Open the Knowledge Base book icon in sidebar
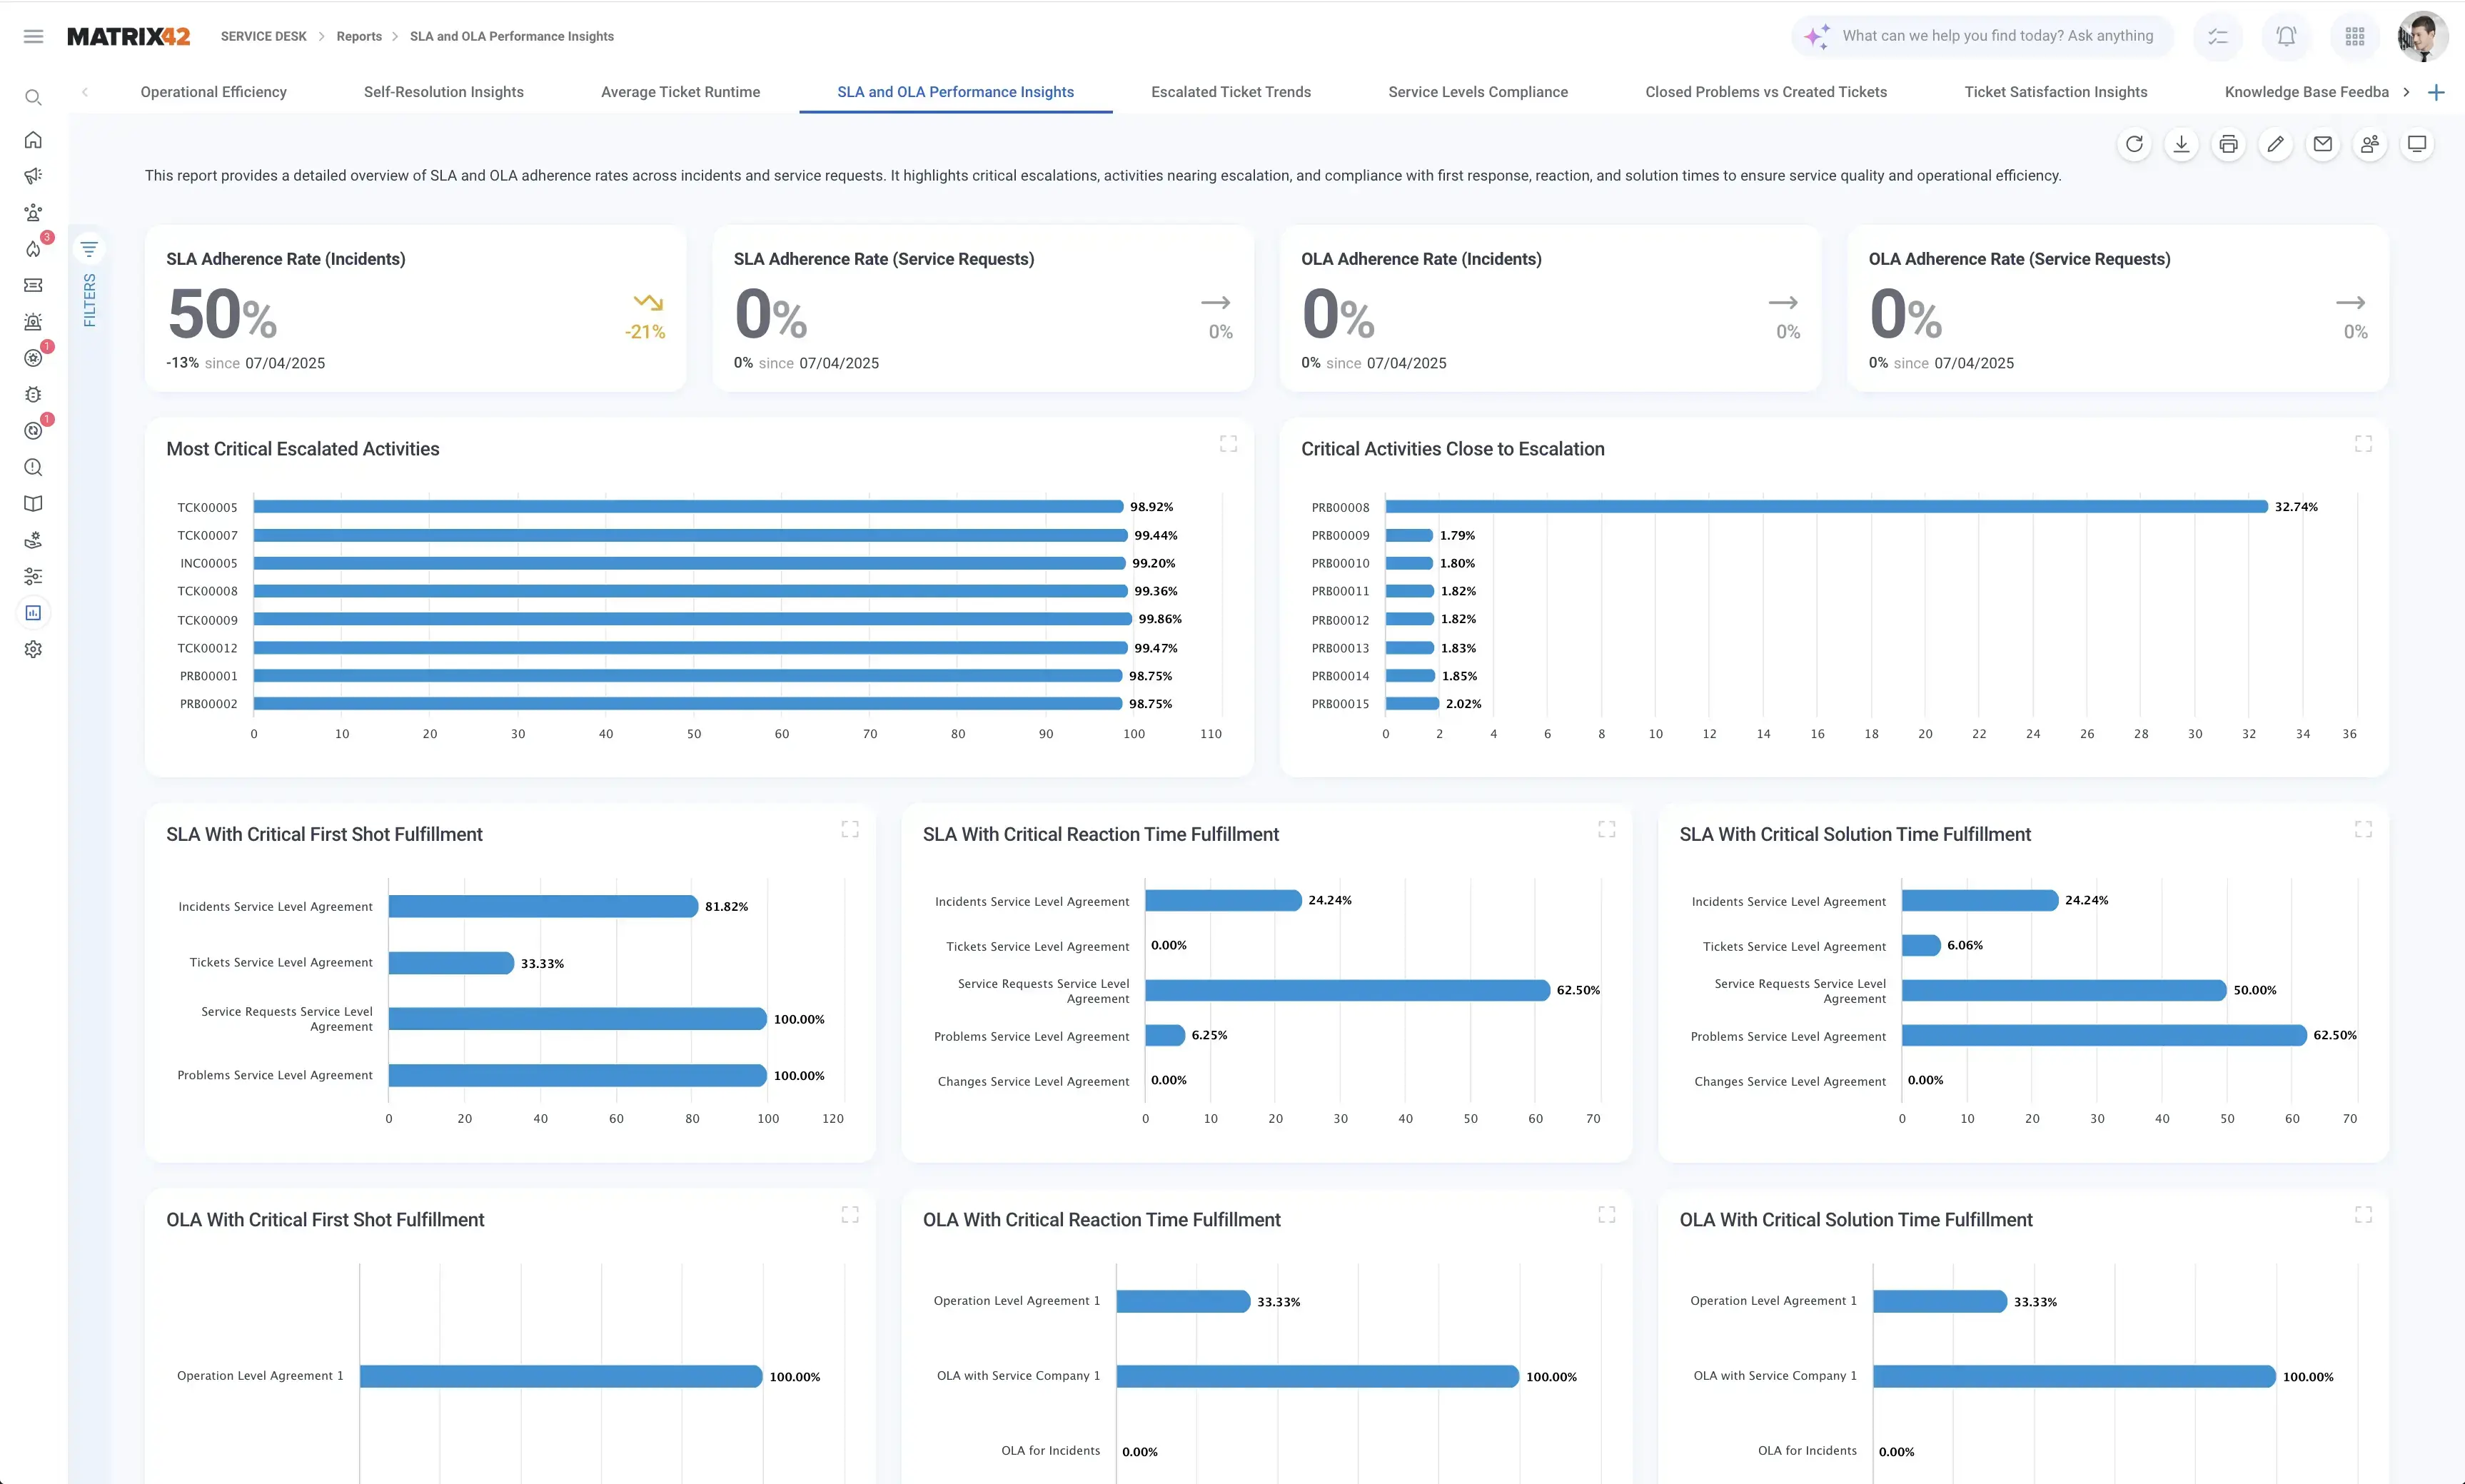This screenshot has width=2465, height=1484. pyautogui.click(x=33, y=503)
